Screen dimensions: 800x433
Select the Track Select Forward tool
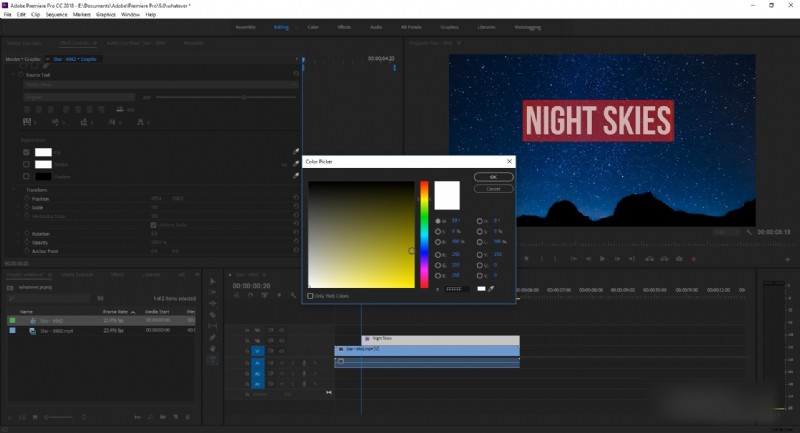coord(213,292)
